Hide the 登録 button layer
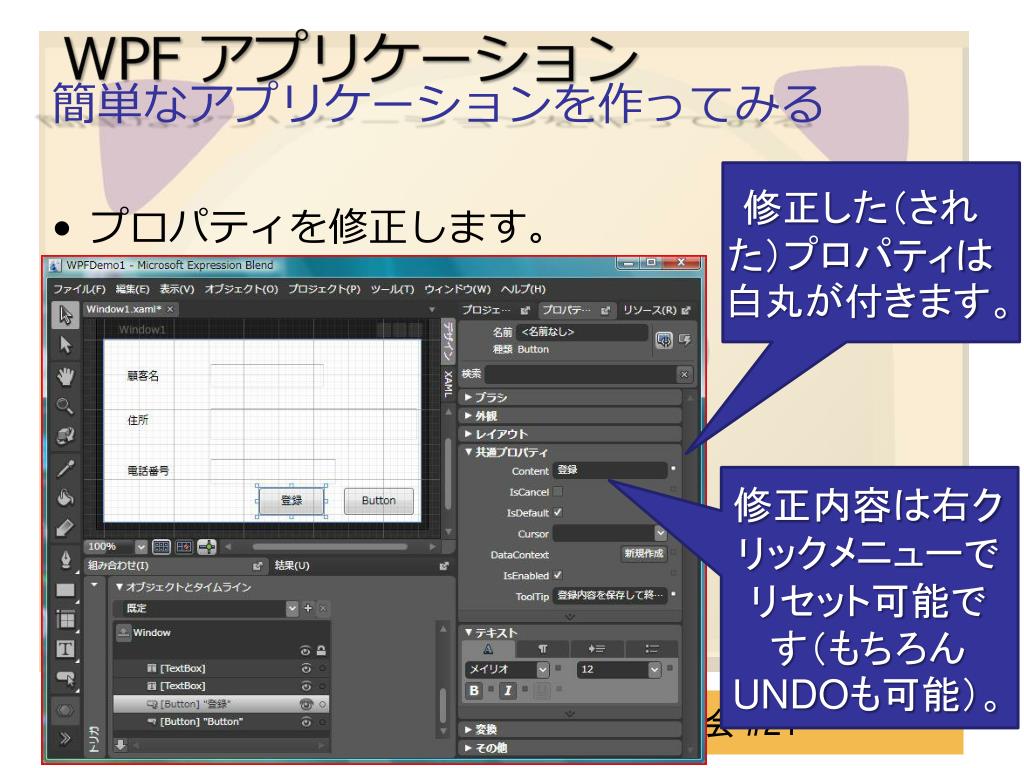 (306, 704)
